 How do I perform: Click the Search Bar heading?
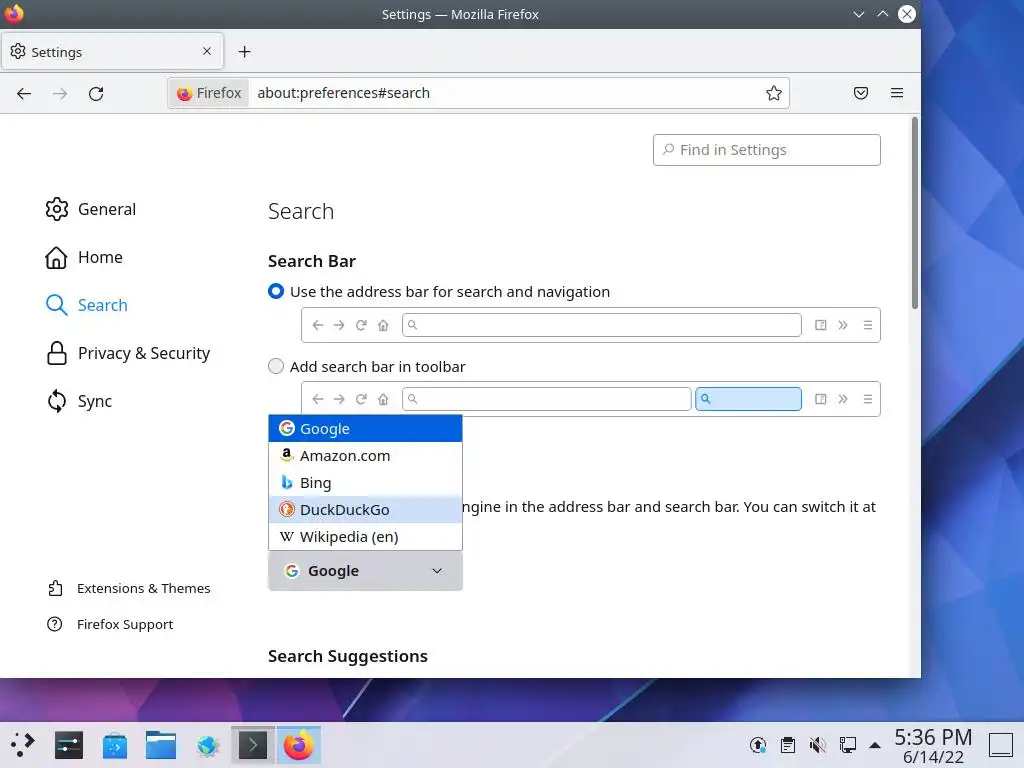point(312,261)
